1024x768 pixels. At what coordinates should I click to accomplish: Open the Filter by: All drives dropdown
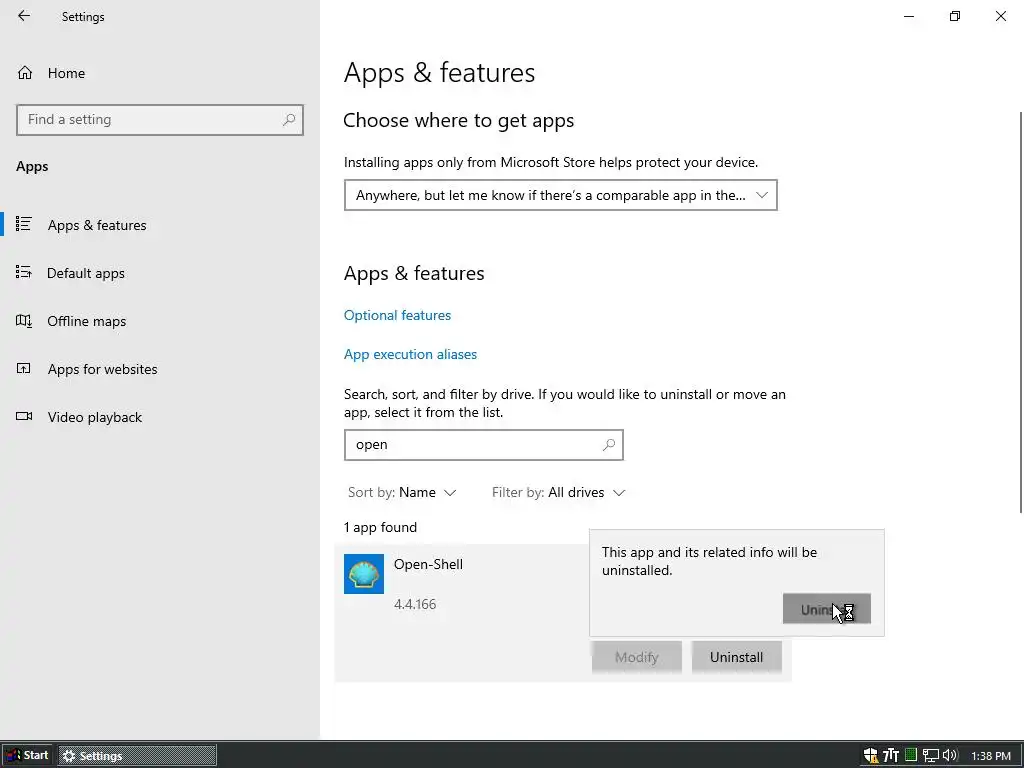click(x=558, y=492)
